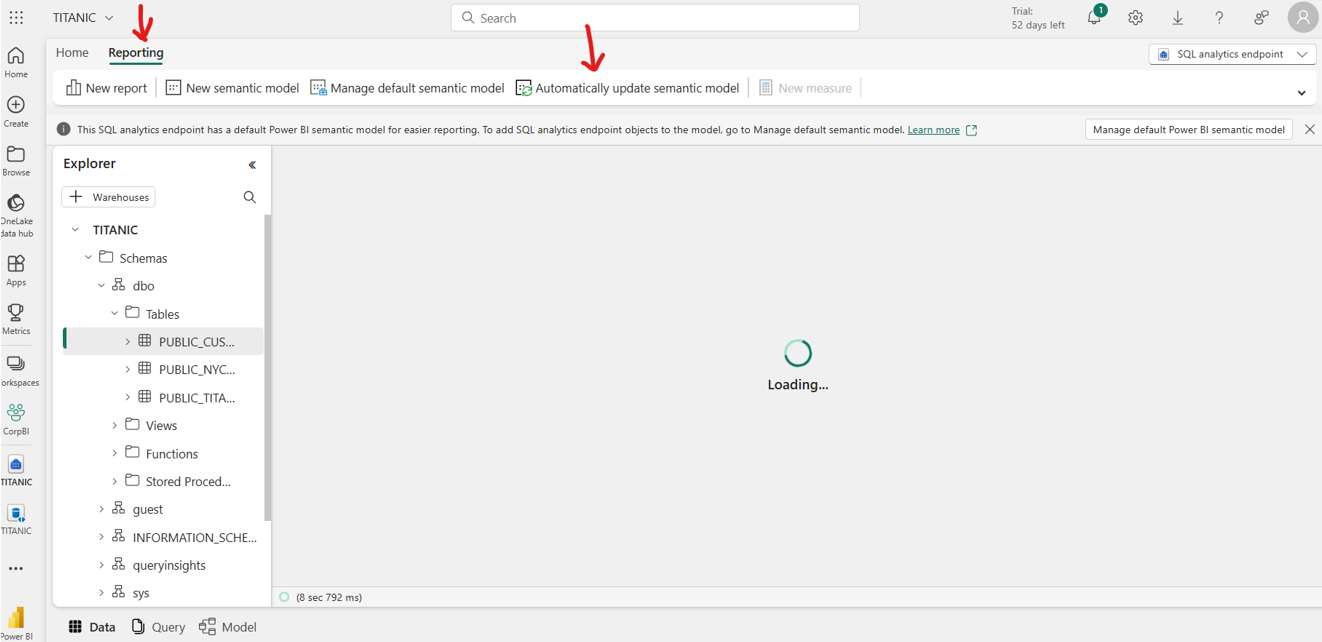Click Manage default Power BI semantic model button
The width and height of the screenshot is (1322, 642).
1188,129
